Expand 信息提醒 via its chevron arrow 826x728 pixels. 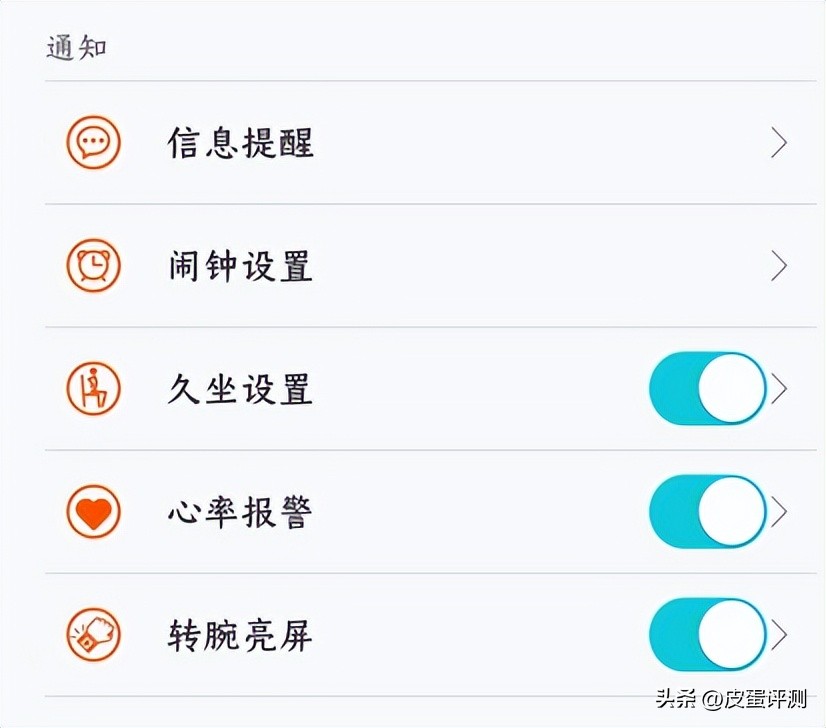[780, 143]
